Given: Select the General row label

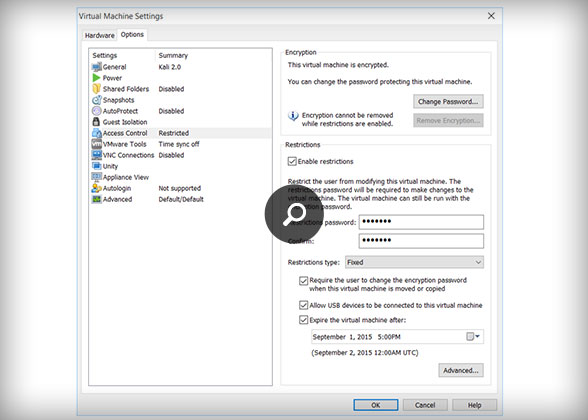Looking at the screenshot, I should tap(114, 67).
